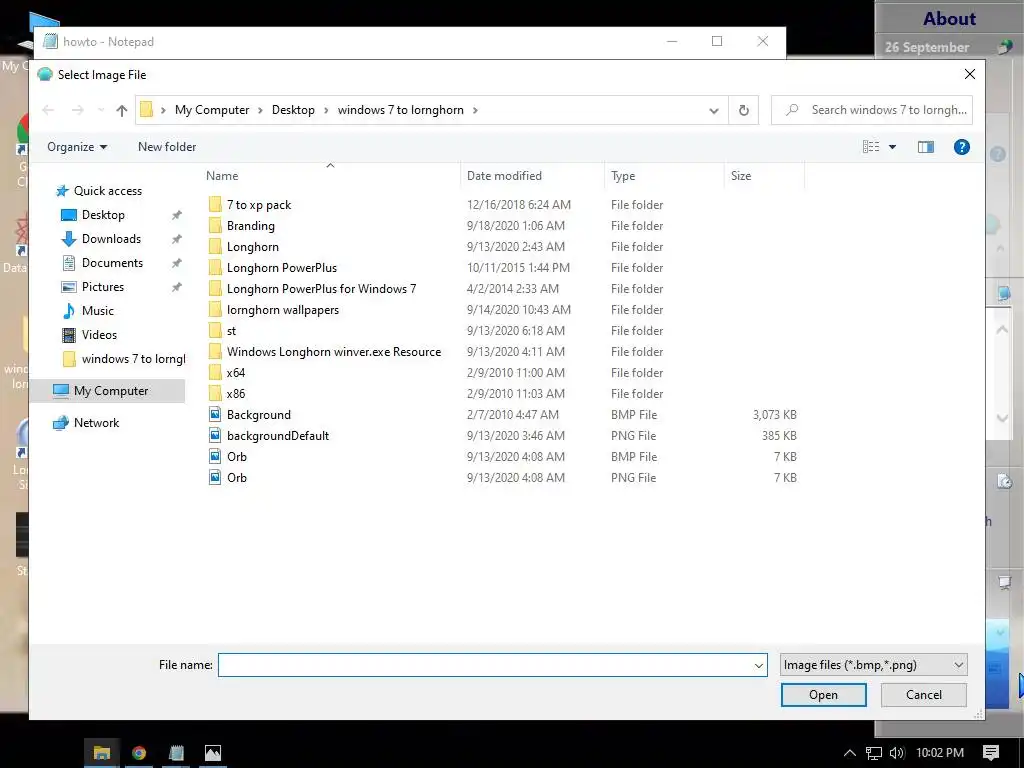Viewport: 1024px width, 768px height.
Task: Search windows 7 to lornghorn box
Action: (x=872, y=110)
